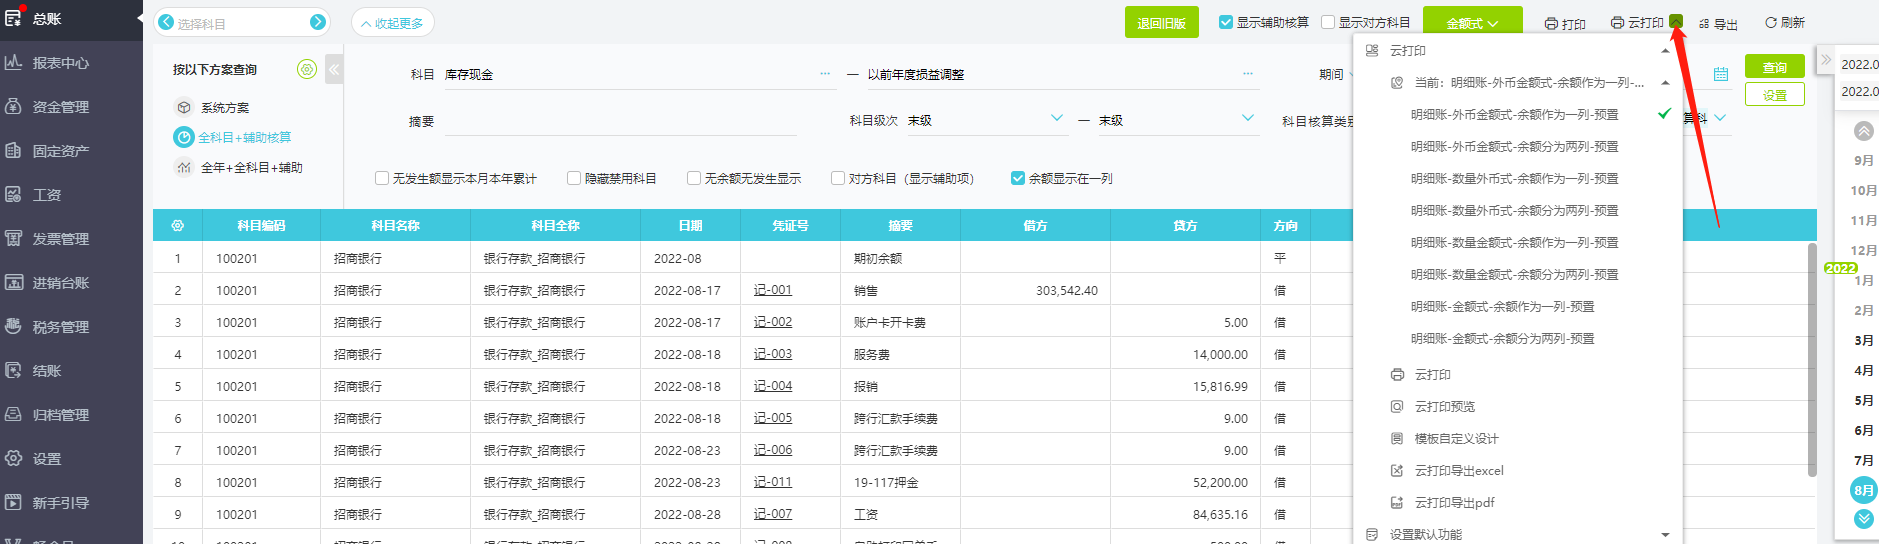
Task: Choose 云打印导出pdf from the menu
Action: point(1454,503)
